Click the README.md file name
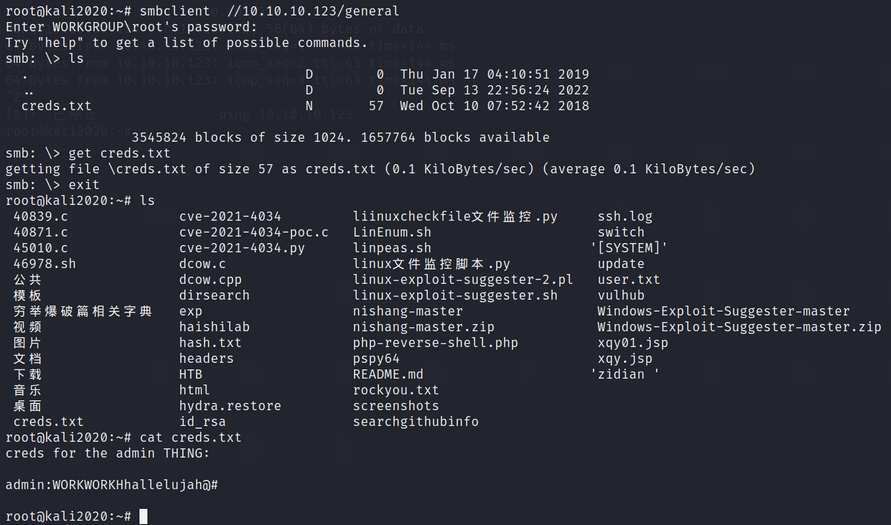 [x=388, y=374]
